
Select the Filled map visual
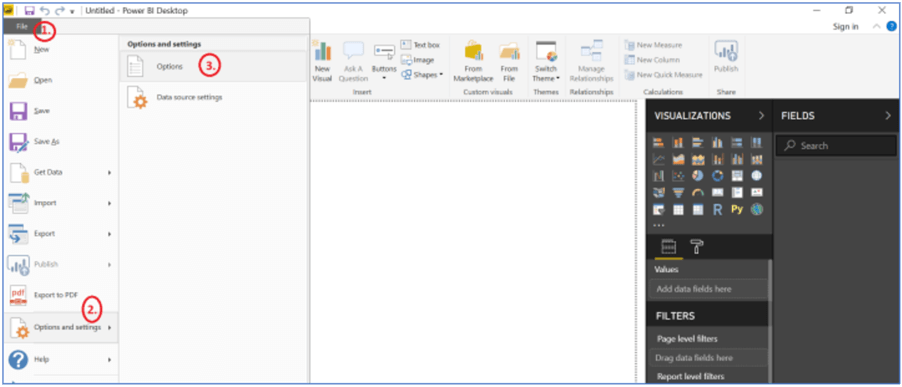(659, 193)
